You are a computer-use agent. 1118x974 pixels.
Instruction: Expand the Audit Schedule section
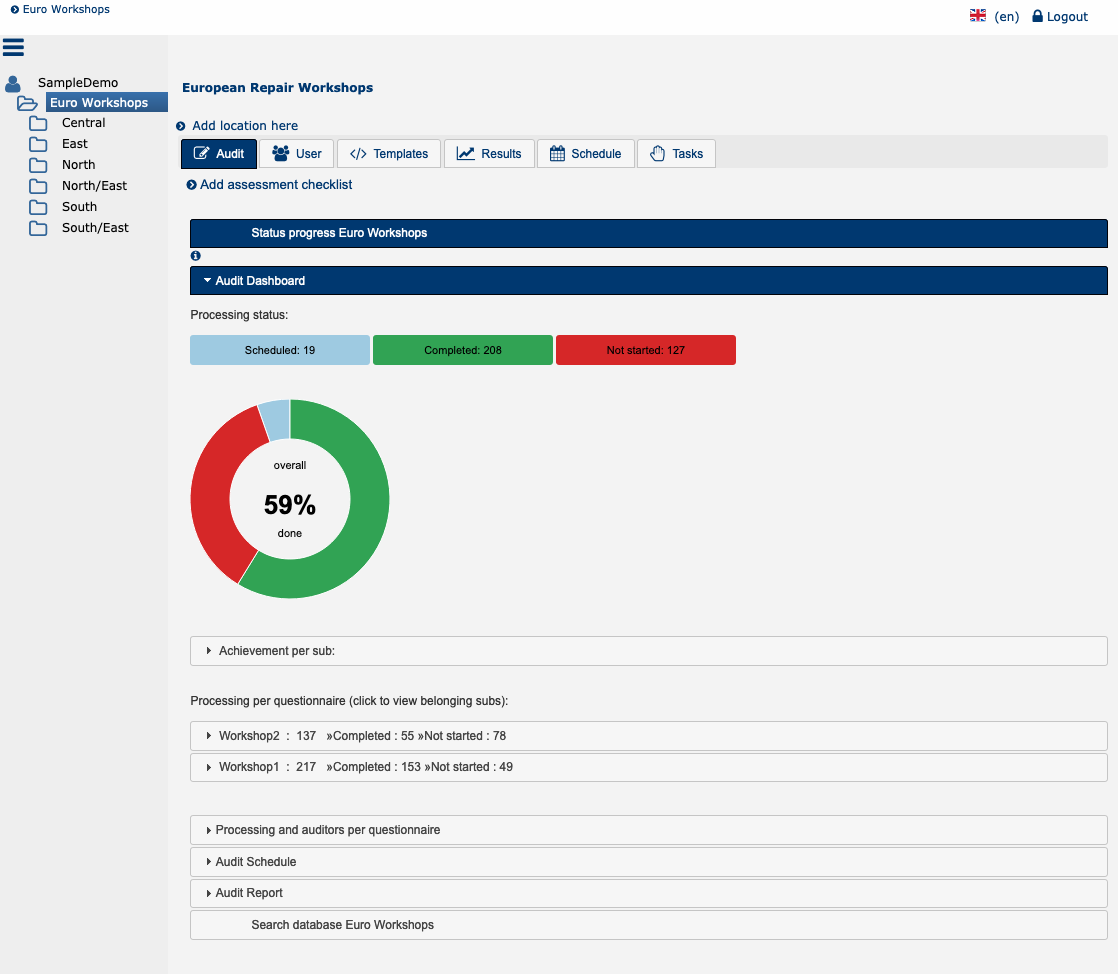point(255,862)
